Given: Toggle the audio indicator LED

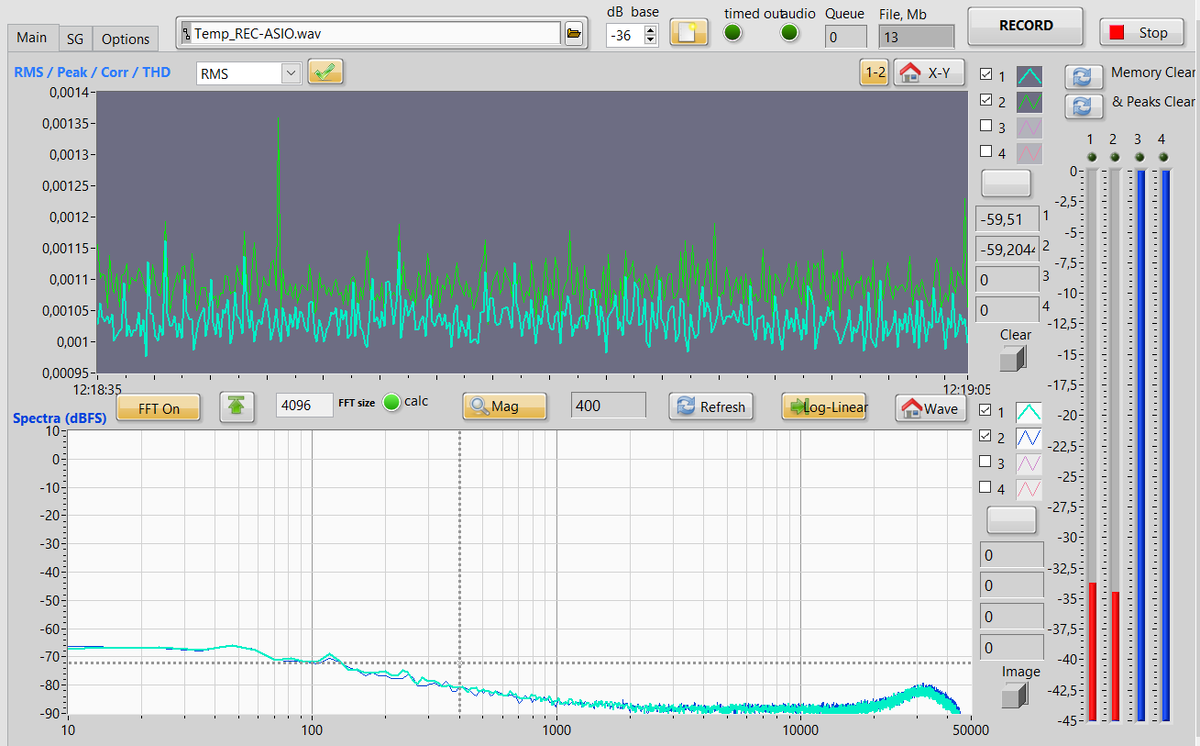Looking at the screenshot, I should pos(790,32).
